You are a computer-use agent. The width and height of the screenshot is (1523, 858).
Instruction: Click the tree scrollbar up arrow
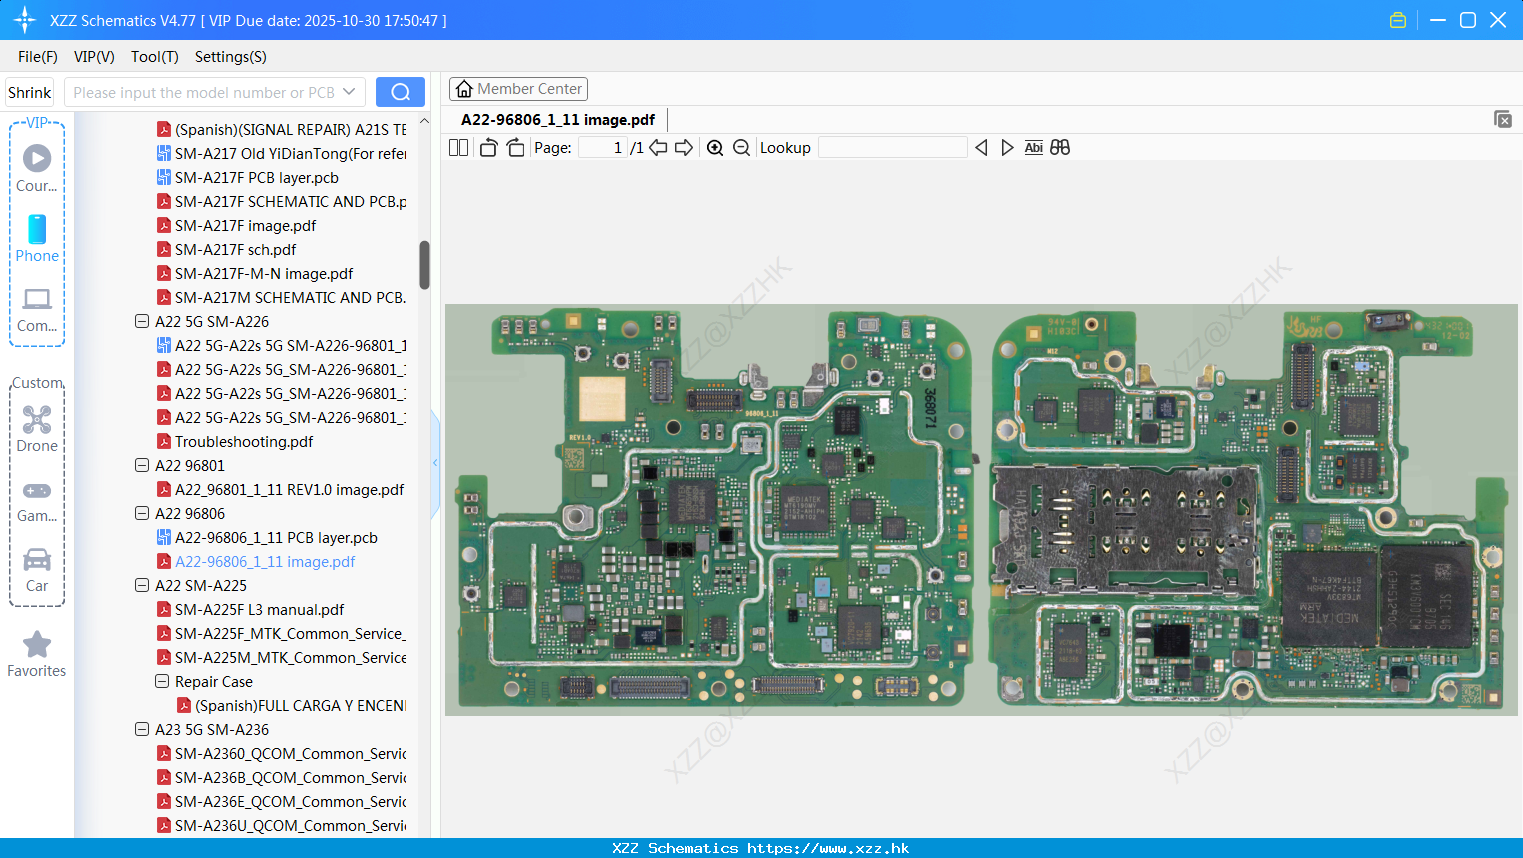point(424,121)
